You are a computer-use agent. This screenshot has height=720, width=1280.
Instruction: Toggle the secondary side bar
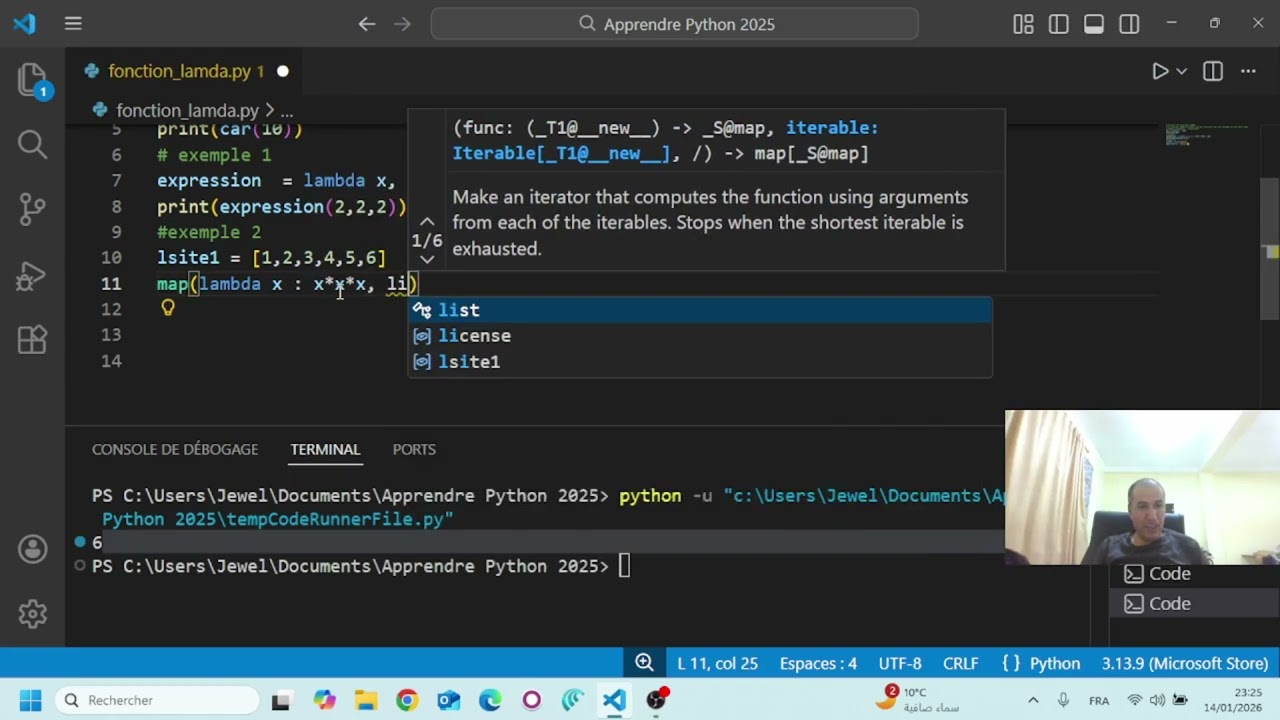click(x=1129, y=24)
